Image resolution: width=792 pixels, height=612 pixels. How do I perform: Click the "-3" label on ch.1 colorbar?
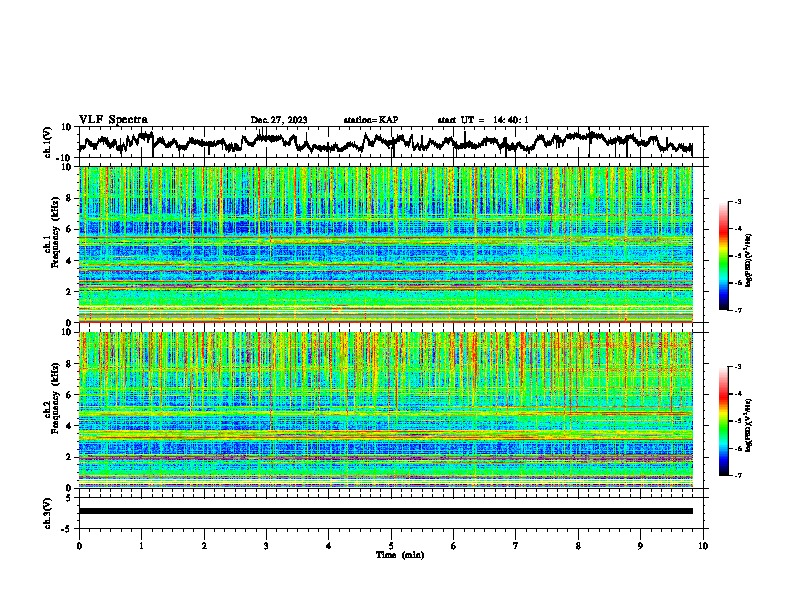tap(738, 201)
